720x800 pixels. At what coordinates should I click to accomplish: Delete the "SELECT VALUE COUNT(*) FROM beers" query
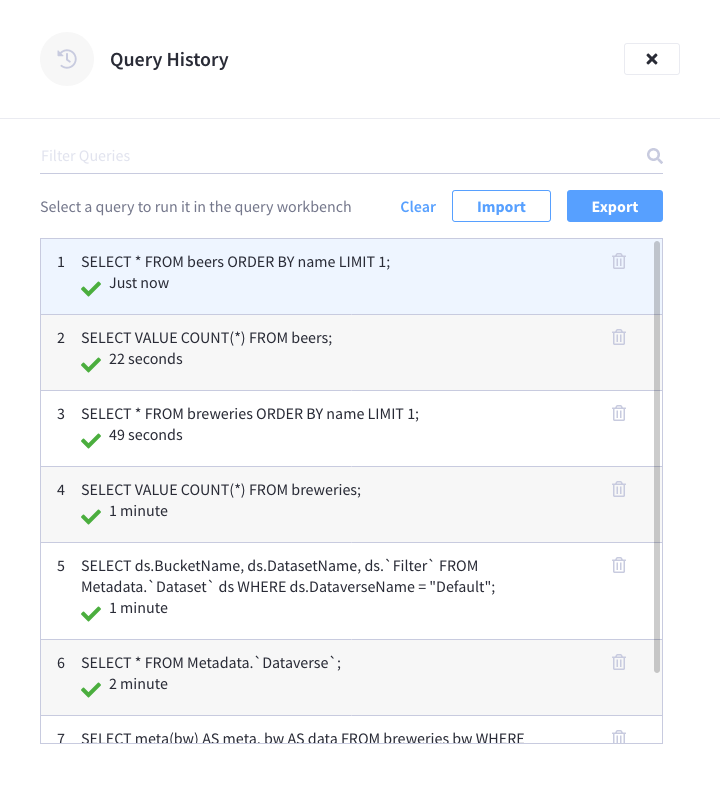618,337
